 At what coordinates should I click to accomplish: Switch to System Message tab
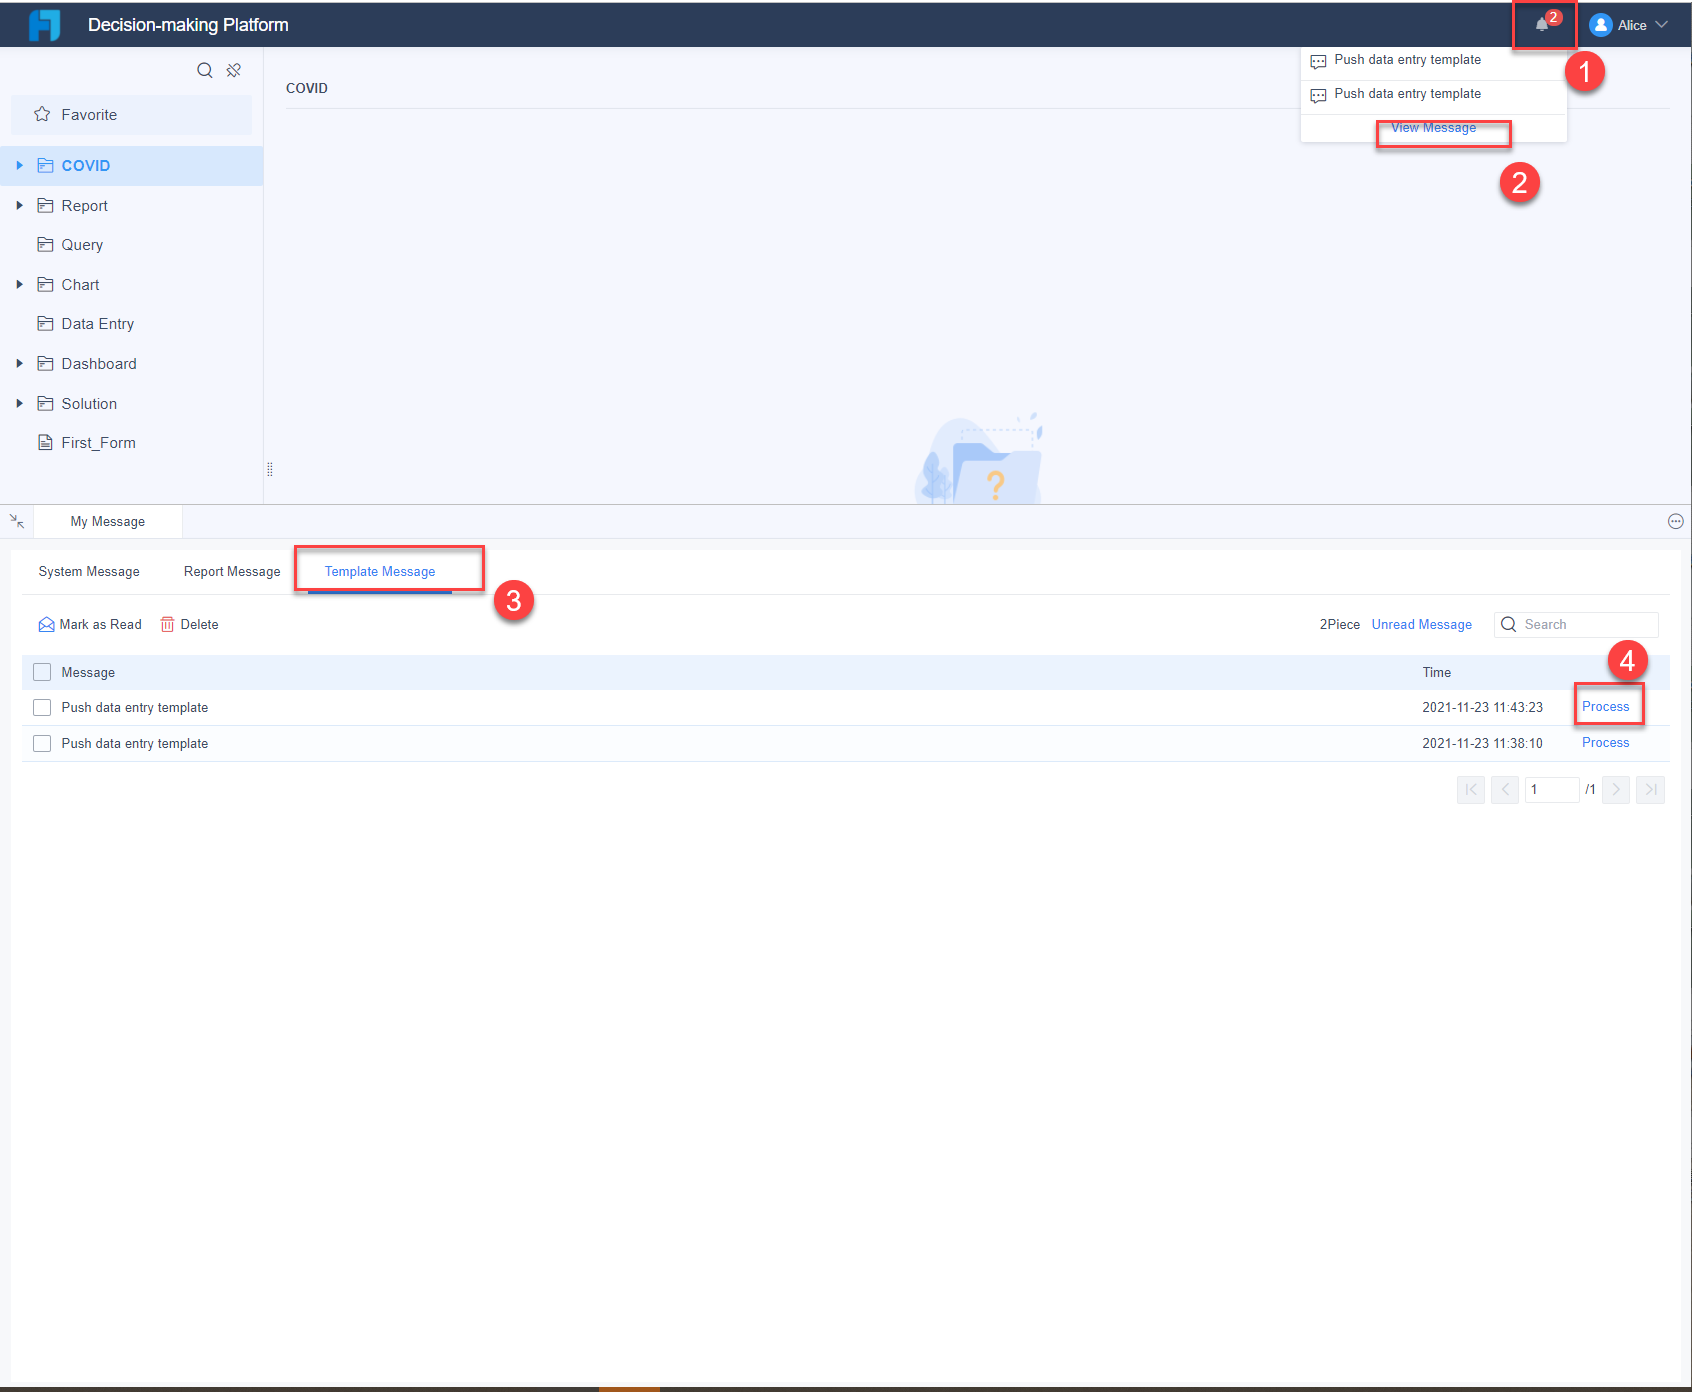click(89, 572)
